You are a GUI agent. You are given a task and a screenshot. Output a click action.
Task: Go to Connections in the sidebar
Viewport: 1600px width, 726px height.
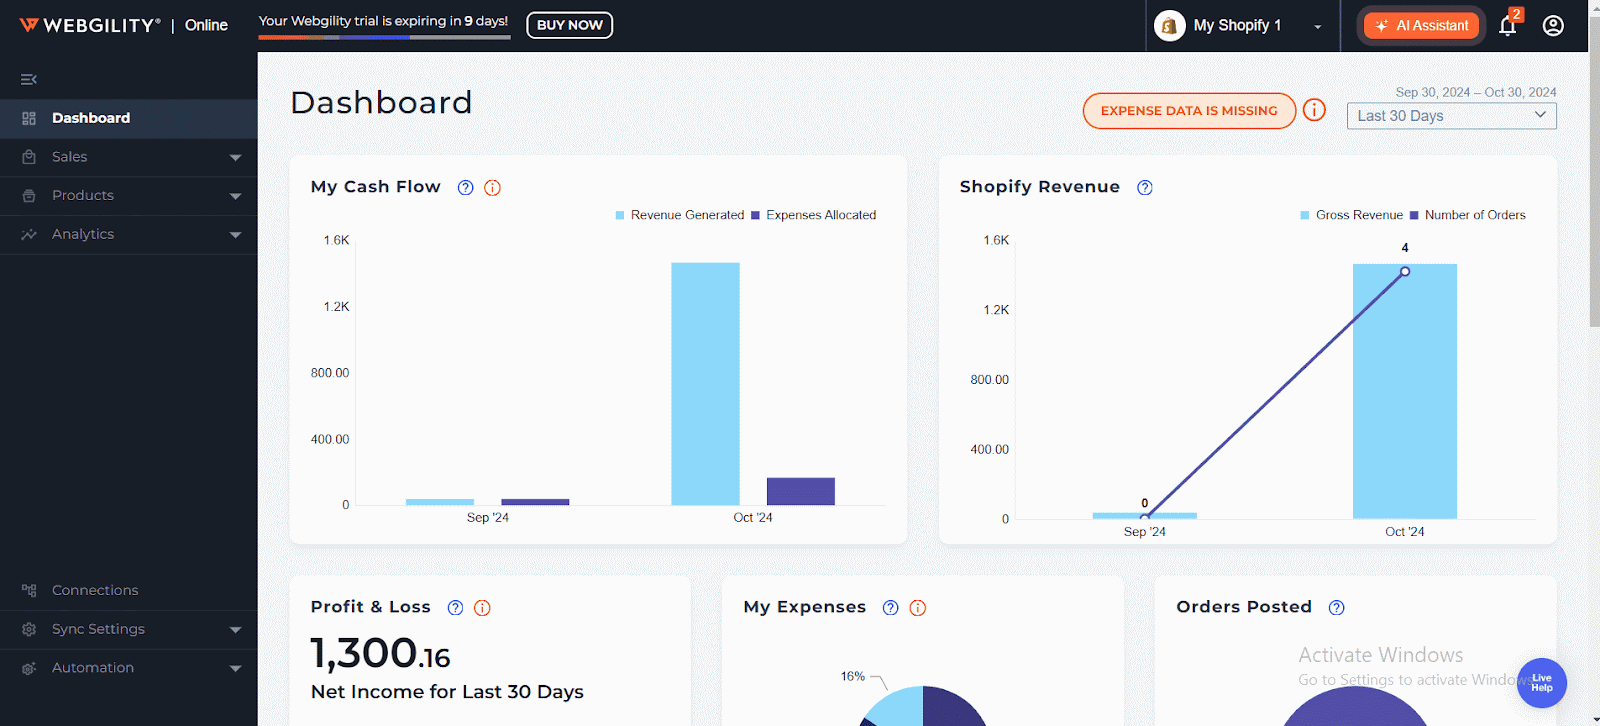[x=95, y=590]
